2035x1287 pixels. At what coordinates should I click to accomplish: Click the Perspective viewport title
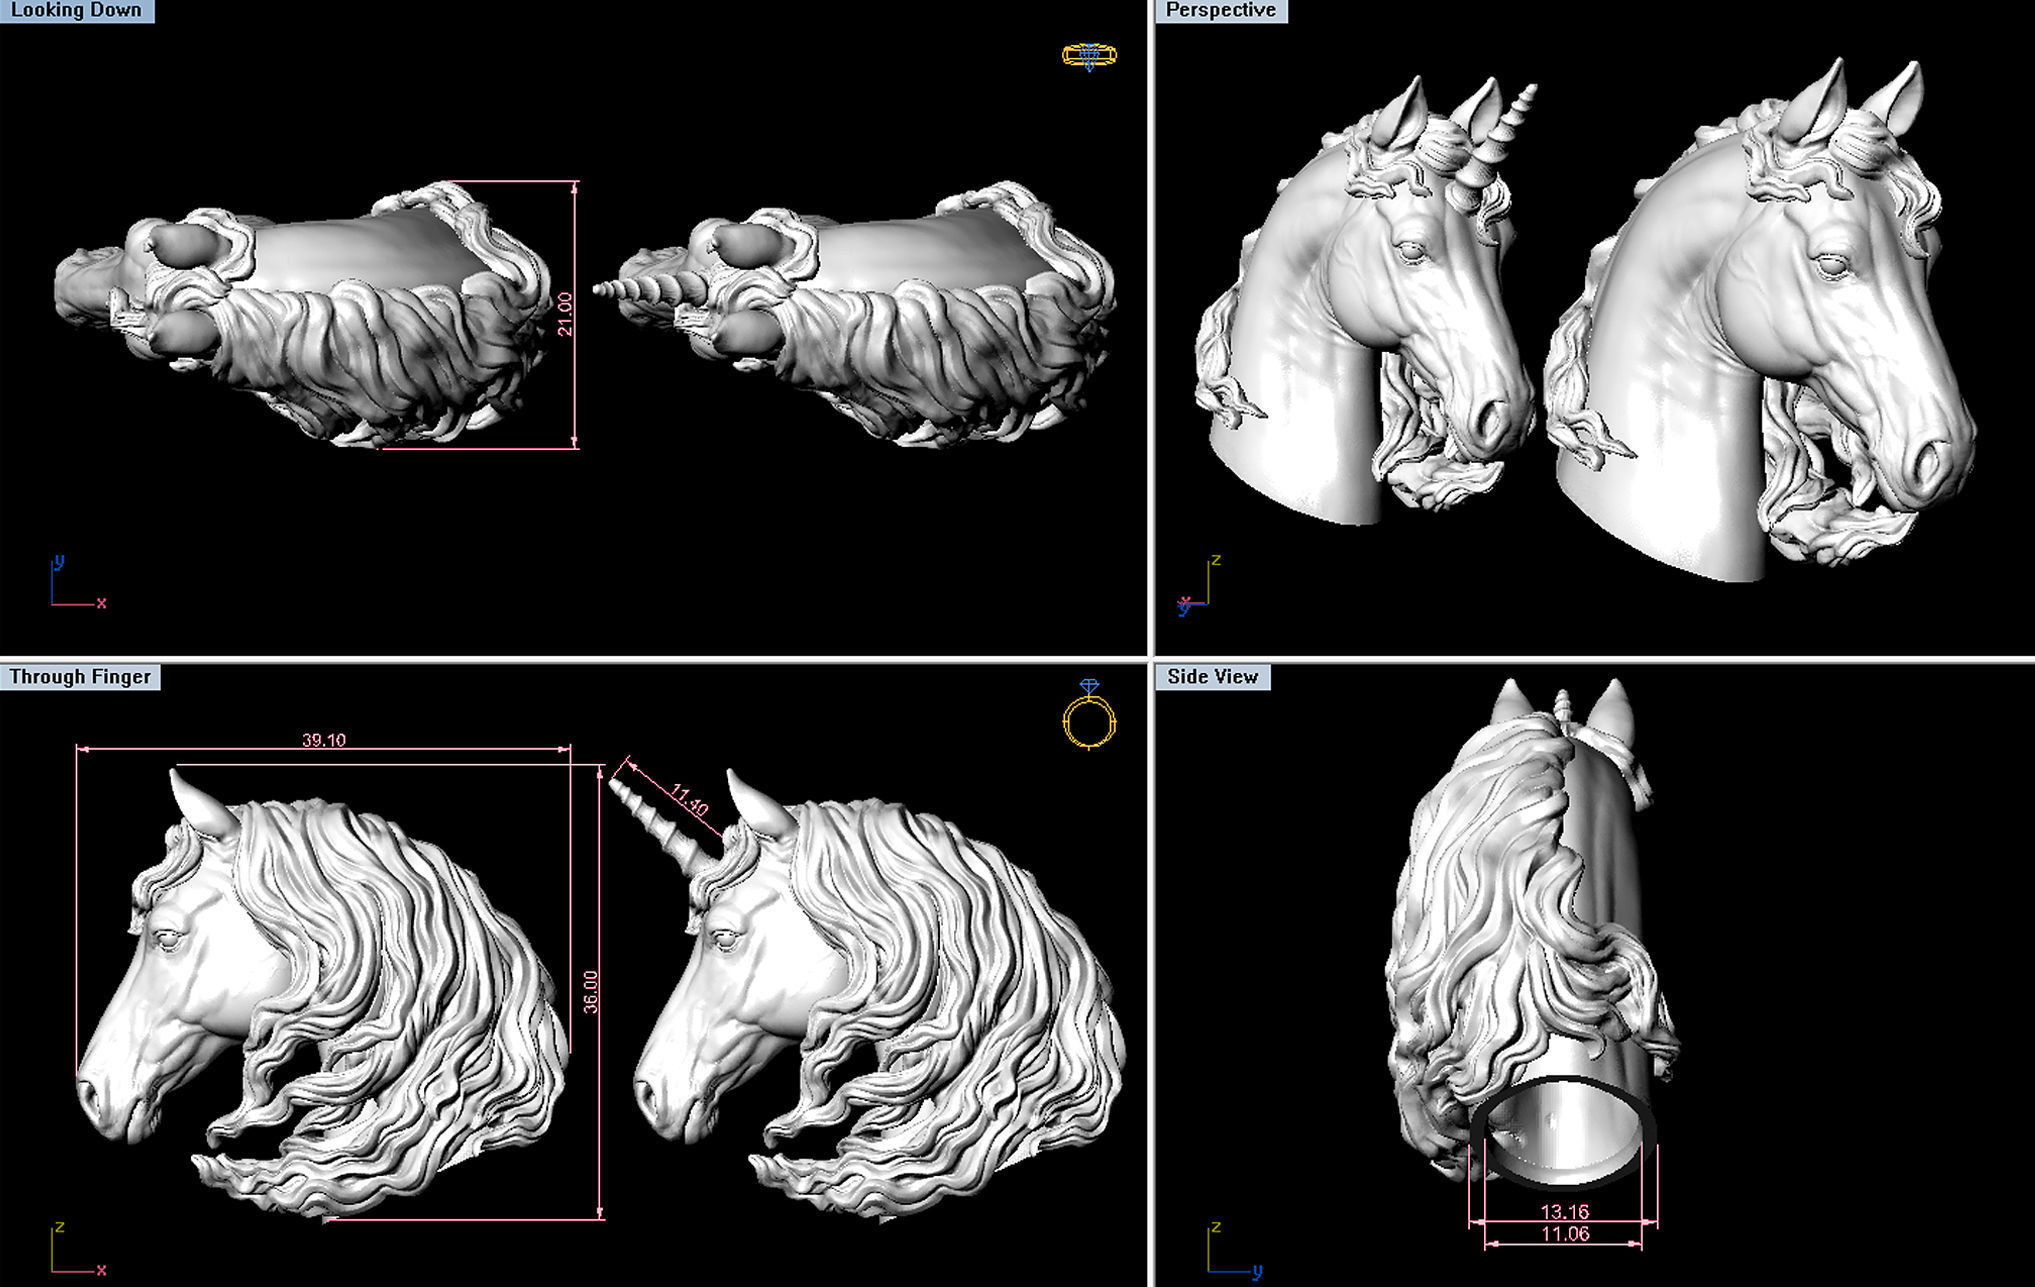point(1221,11)
